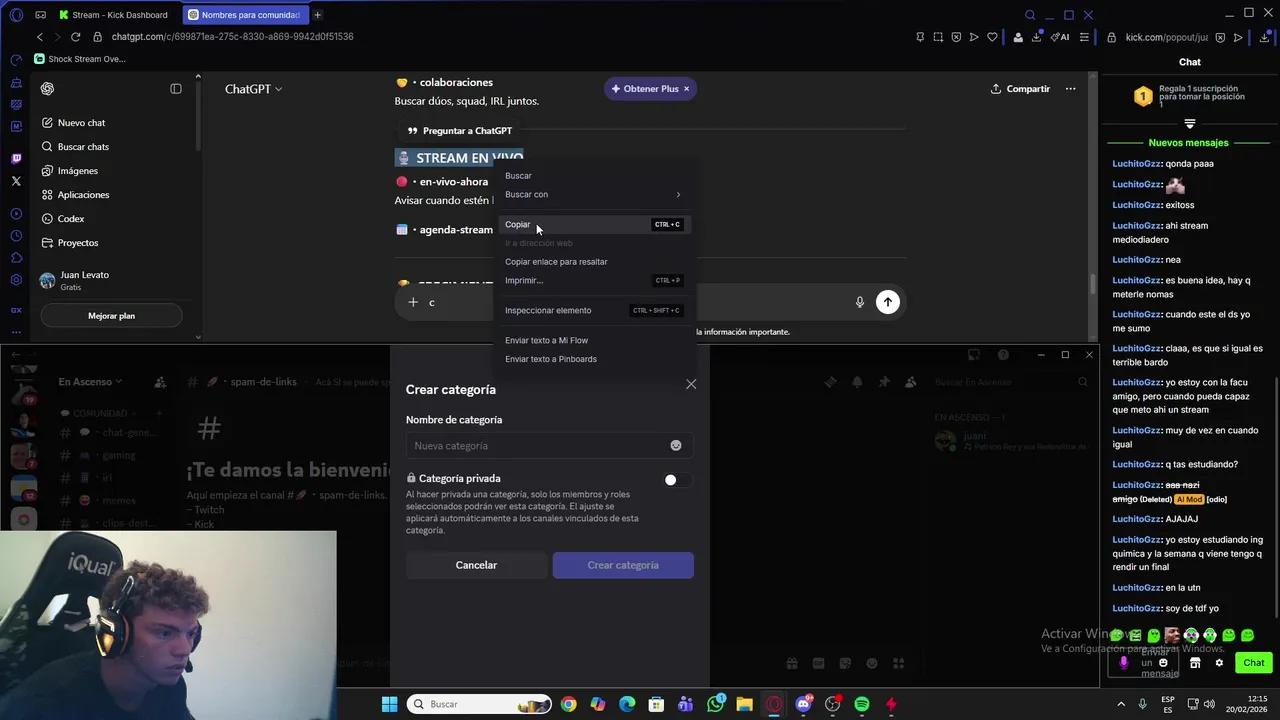The height and width of the screenshot is (720, 1280).
Task: Expand pinned gift leaderboard in Kick chat
Action: coord(1190,124)
